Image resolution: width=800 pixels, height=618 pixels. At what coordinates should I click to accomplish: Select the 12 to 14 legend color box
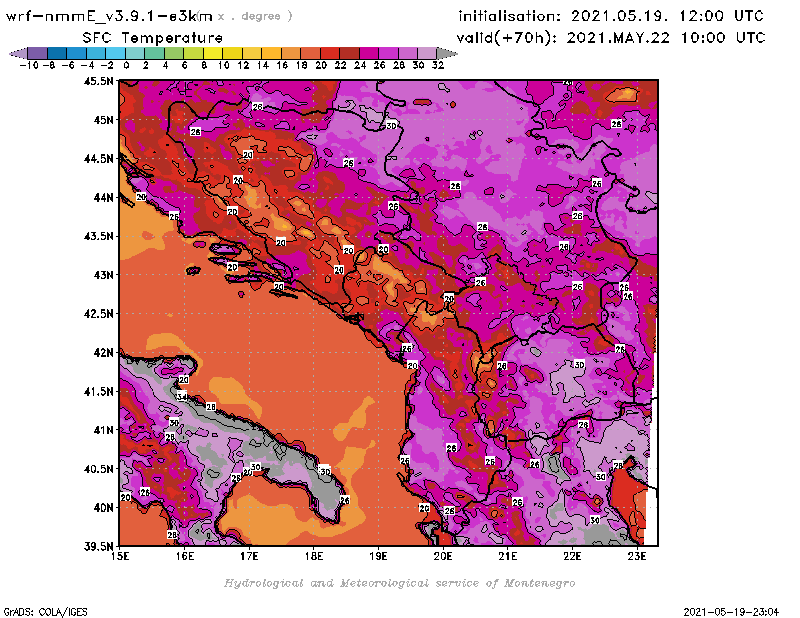252,53
